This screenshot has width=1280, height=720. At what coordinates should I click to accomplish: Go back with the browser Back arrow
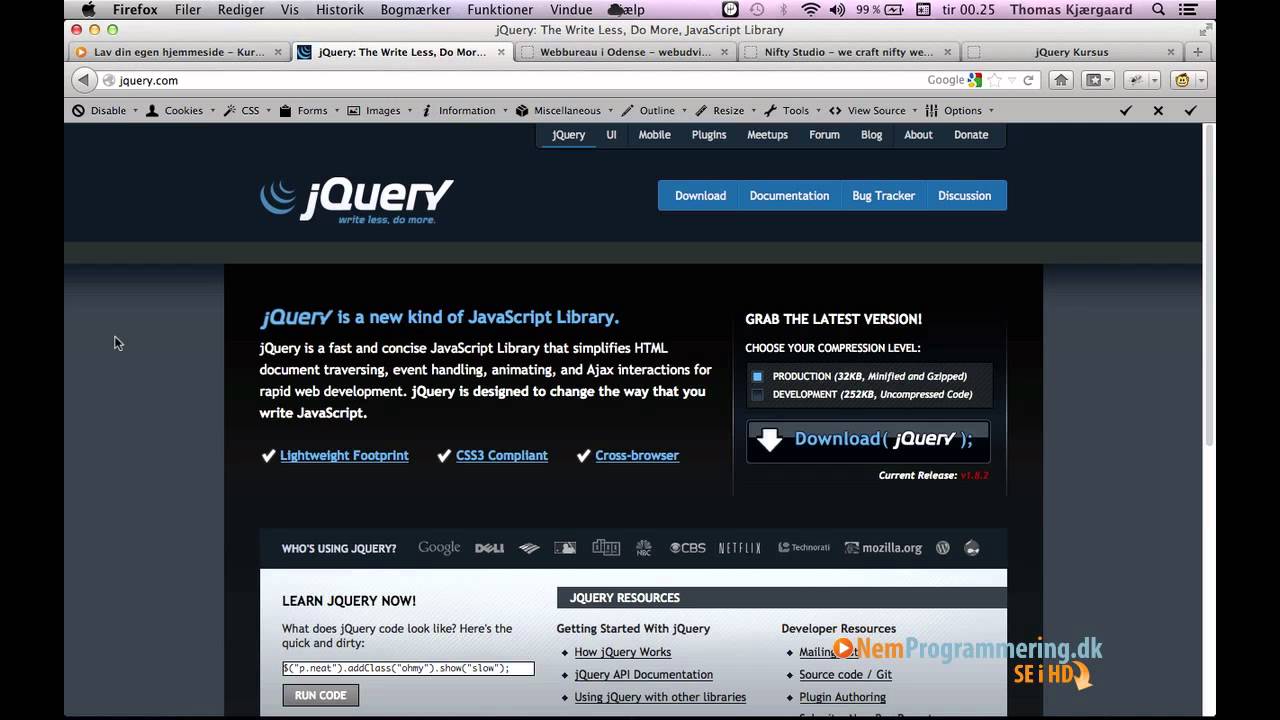tap(84, 80)
